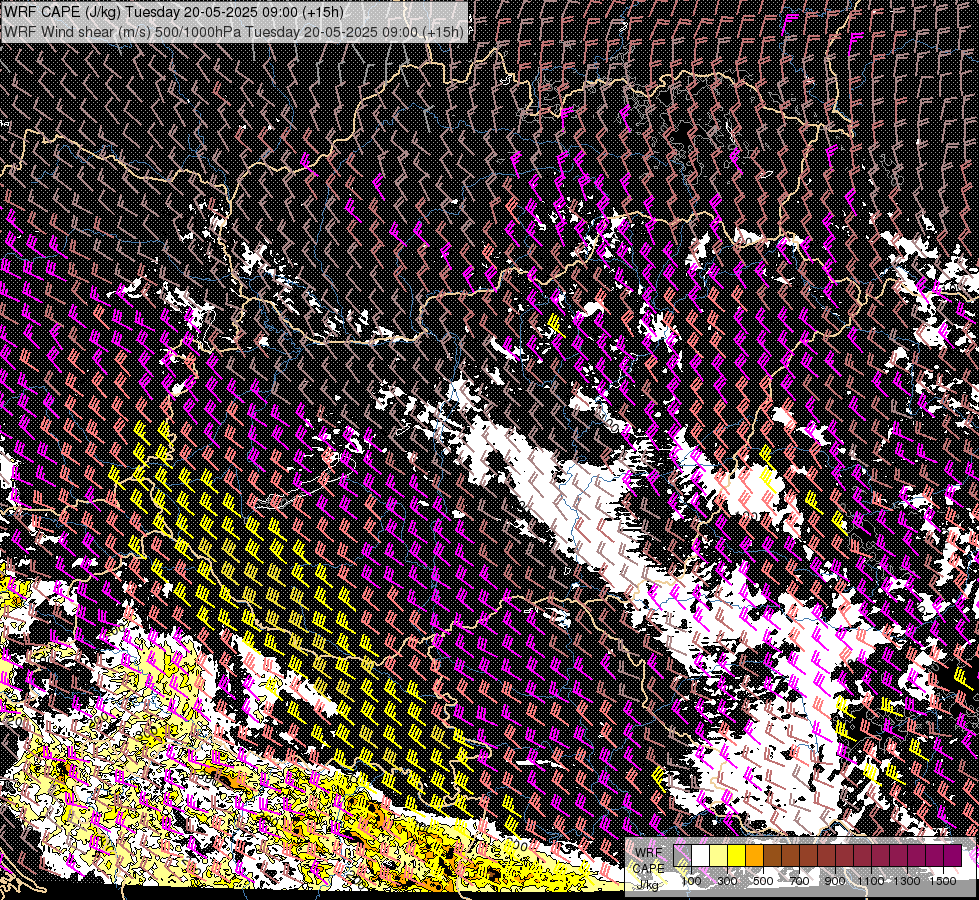
Task: Select the white 100 J/kg legend swatch
Action: click(701, 855)
